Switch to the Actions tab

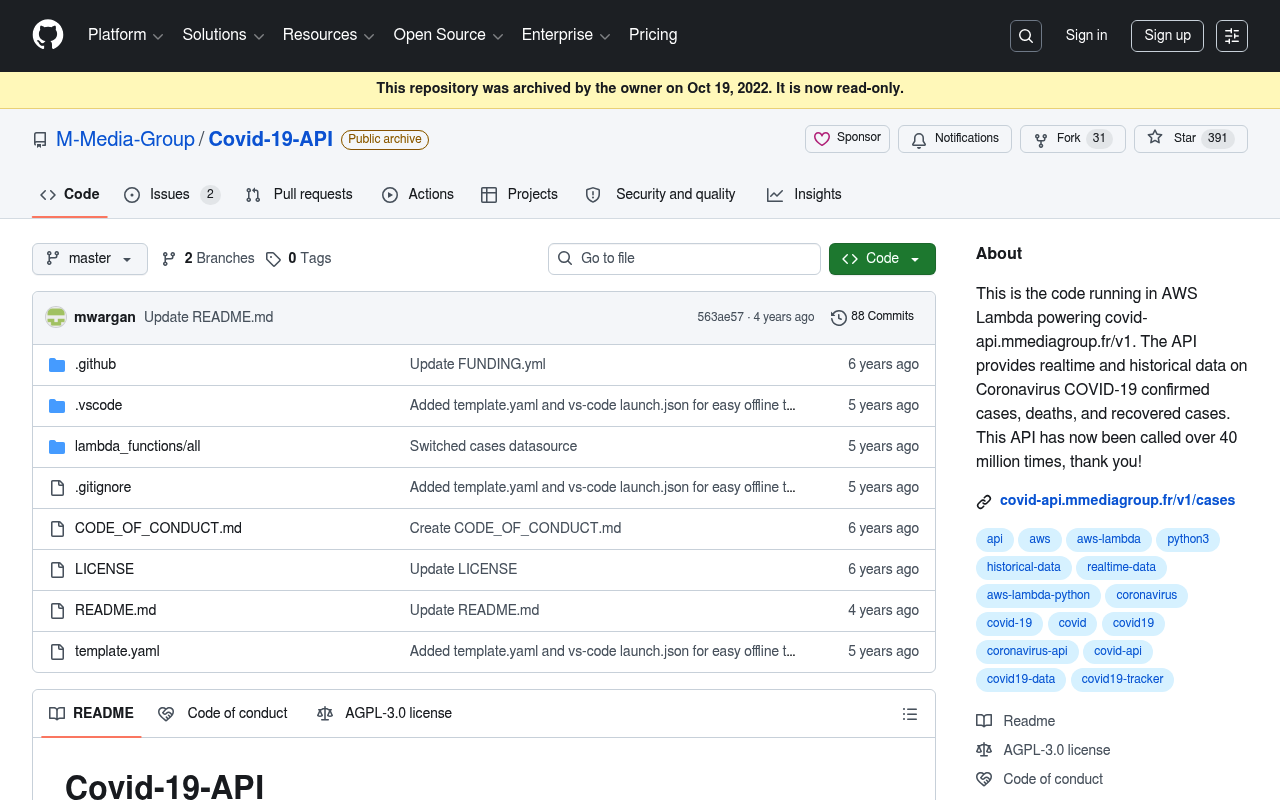click(418, 195)
